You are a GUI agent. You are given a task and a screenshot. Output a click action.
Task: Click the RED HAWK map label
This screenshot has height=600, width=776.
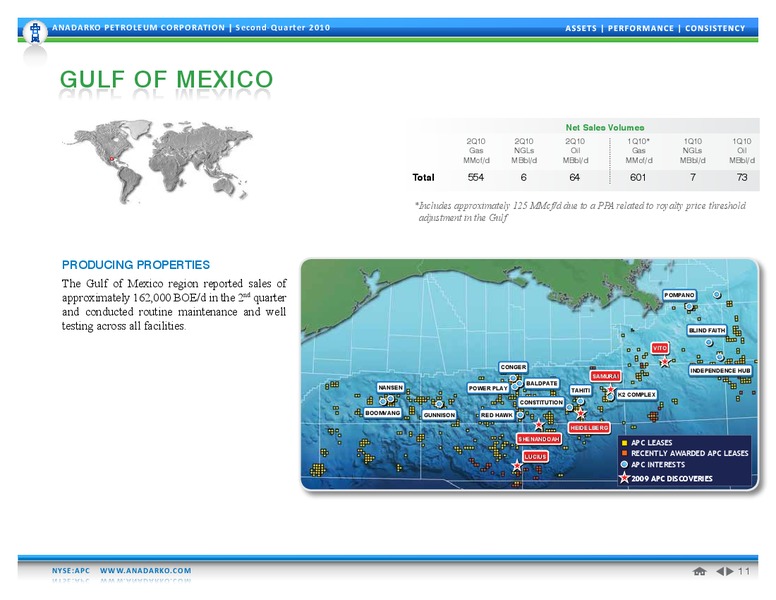tap(497, 415)
